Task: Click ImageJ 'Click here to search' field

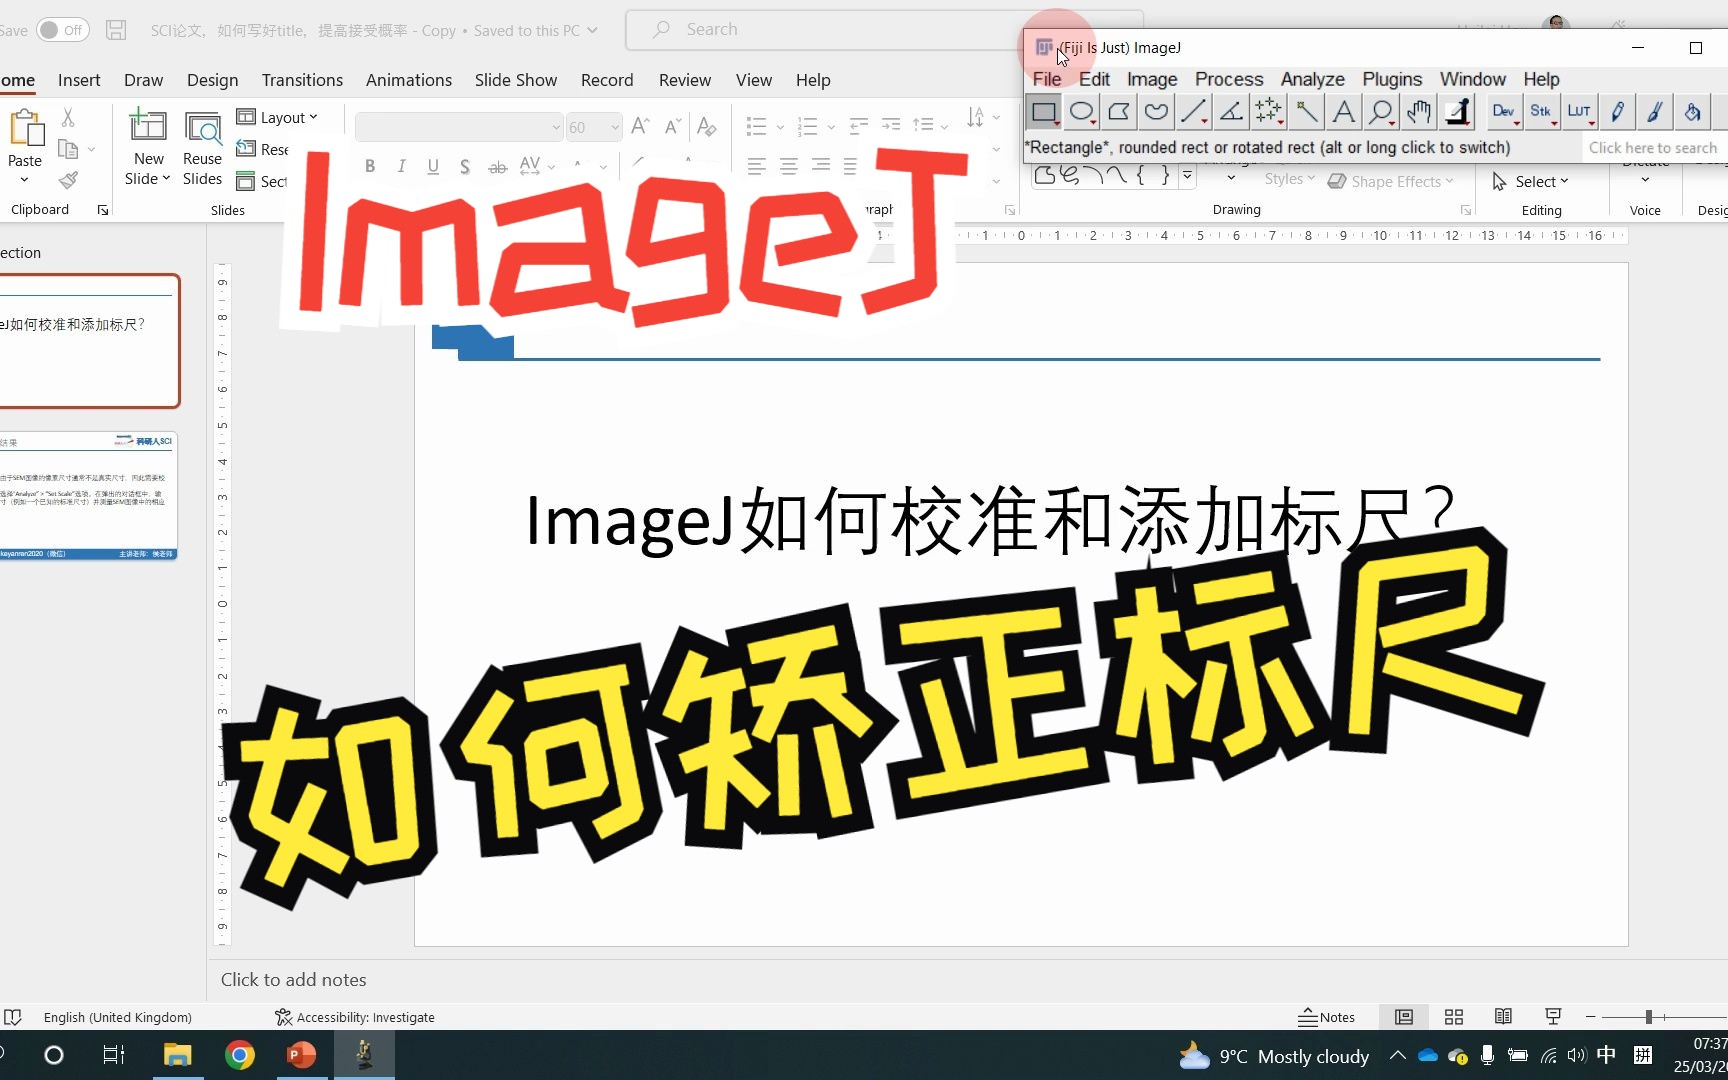Action: pos(1652,148)
